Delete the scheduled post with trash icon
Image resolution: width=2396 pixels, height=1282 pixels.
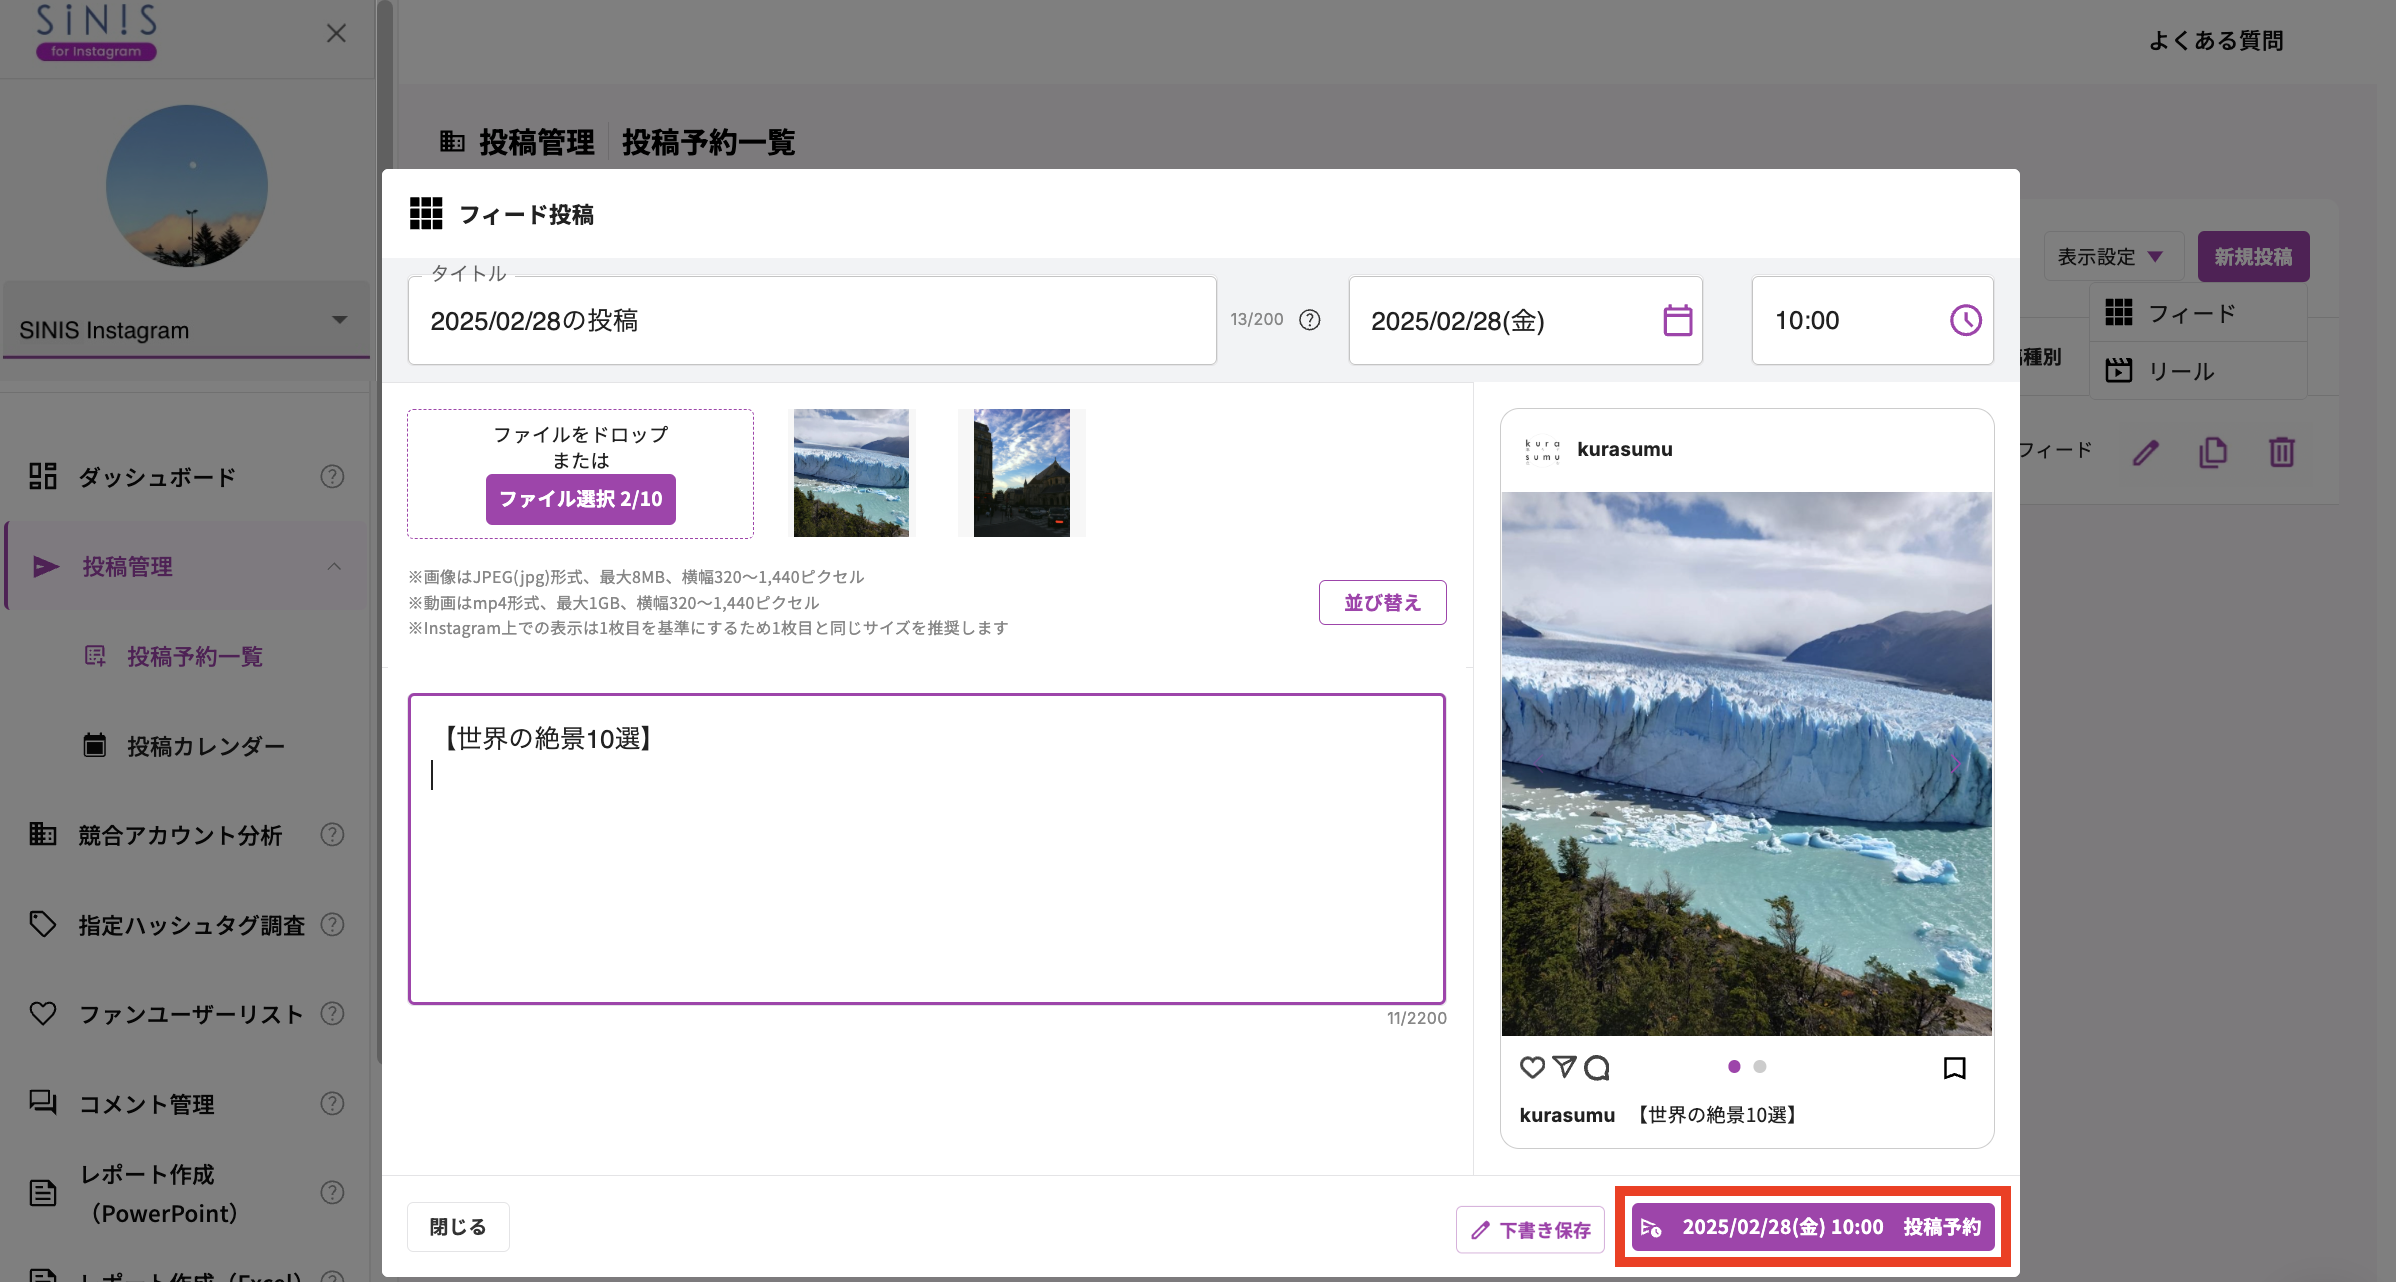click(2282, 452)
